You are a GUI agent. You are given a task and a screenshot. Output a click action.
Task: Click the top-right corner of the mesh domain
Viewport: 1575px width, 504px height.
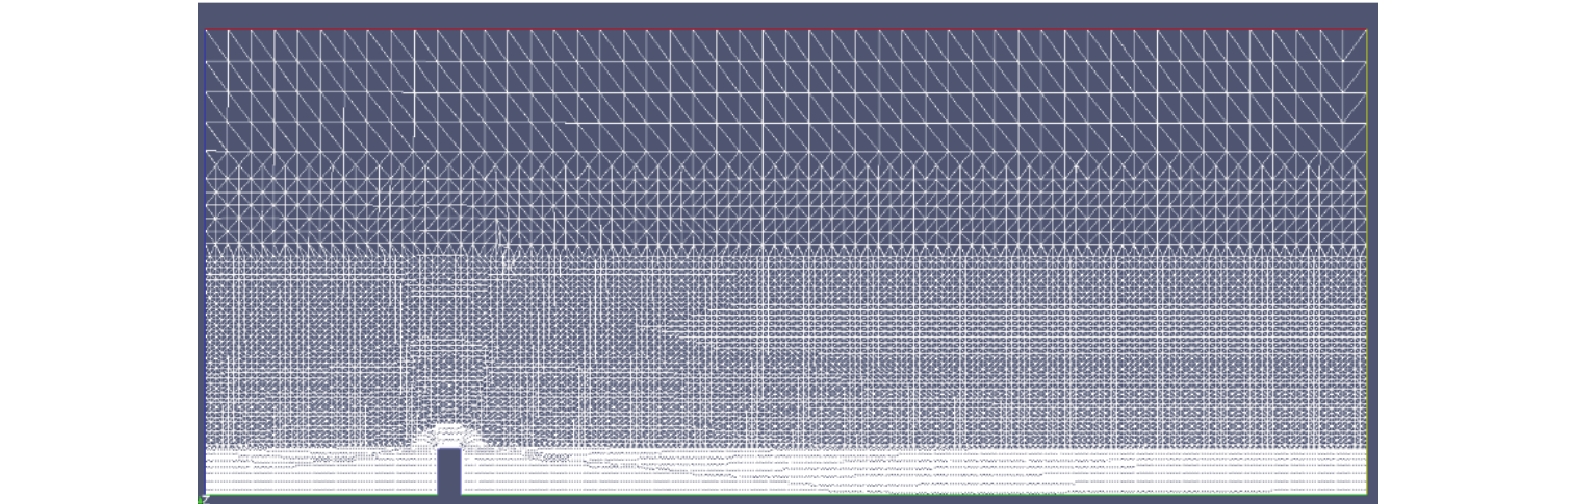point(1366,30)
